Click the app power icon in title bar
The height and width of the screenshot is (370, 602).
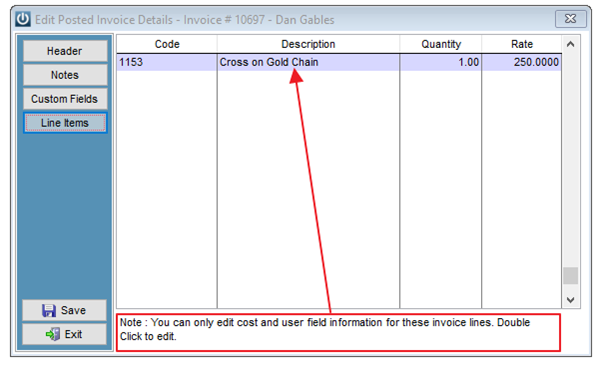(23, 19)
